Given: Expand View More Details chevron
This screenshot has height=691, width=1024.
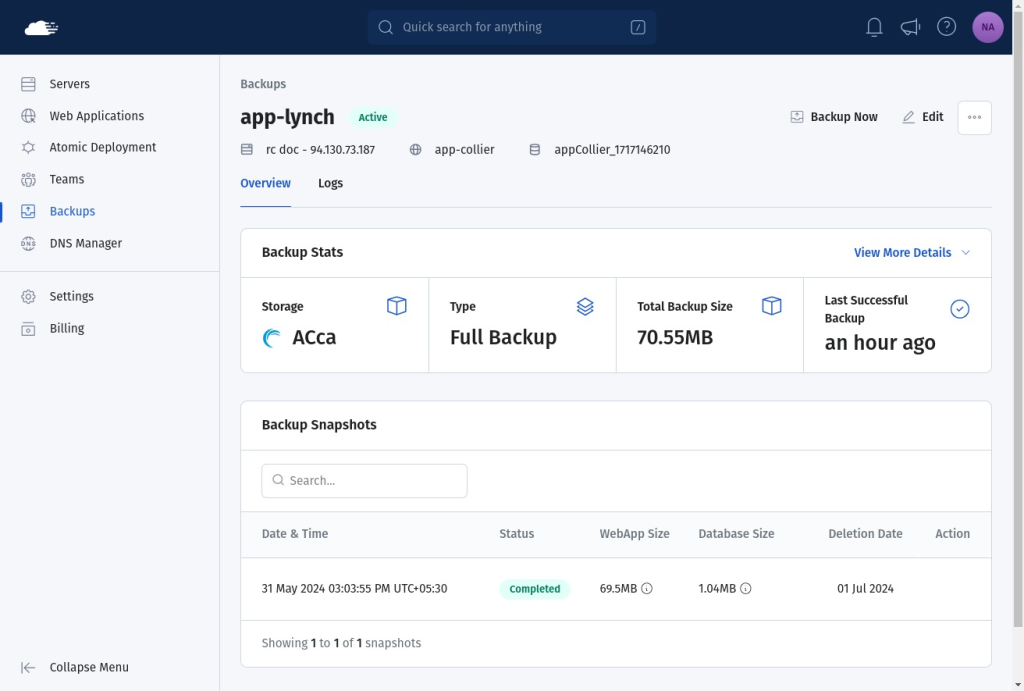Looking at the screenshot, I should [x=966, y=253].
